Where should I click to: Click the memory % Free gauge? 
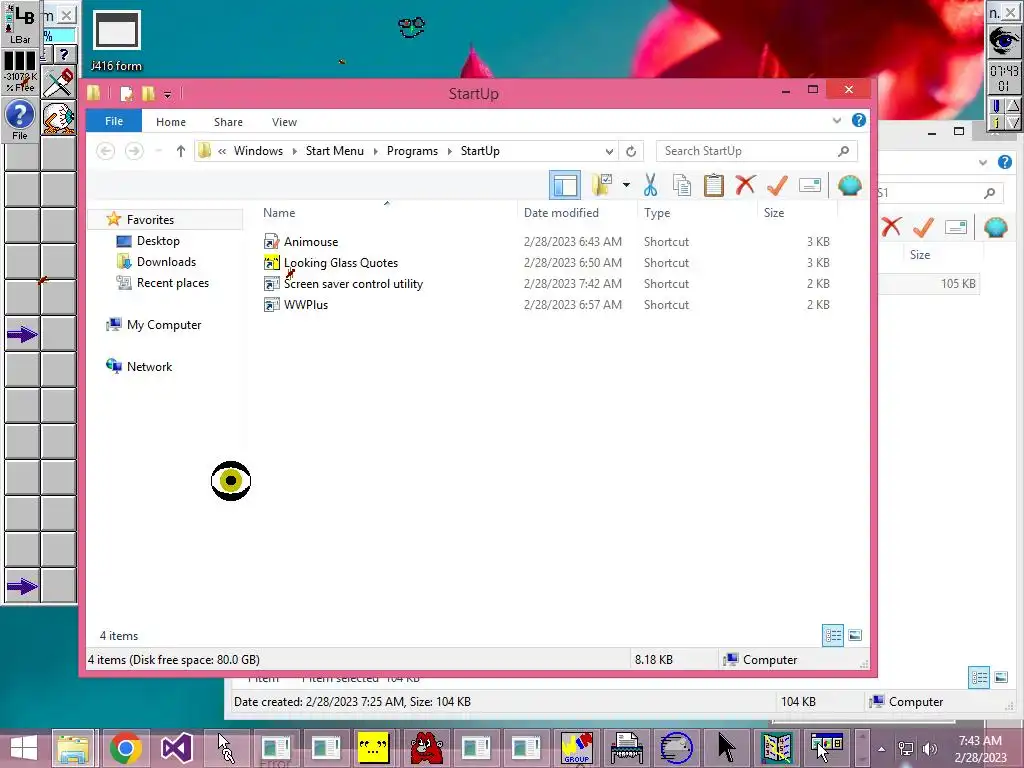click(x=20, y=72)
